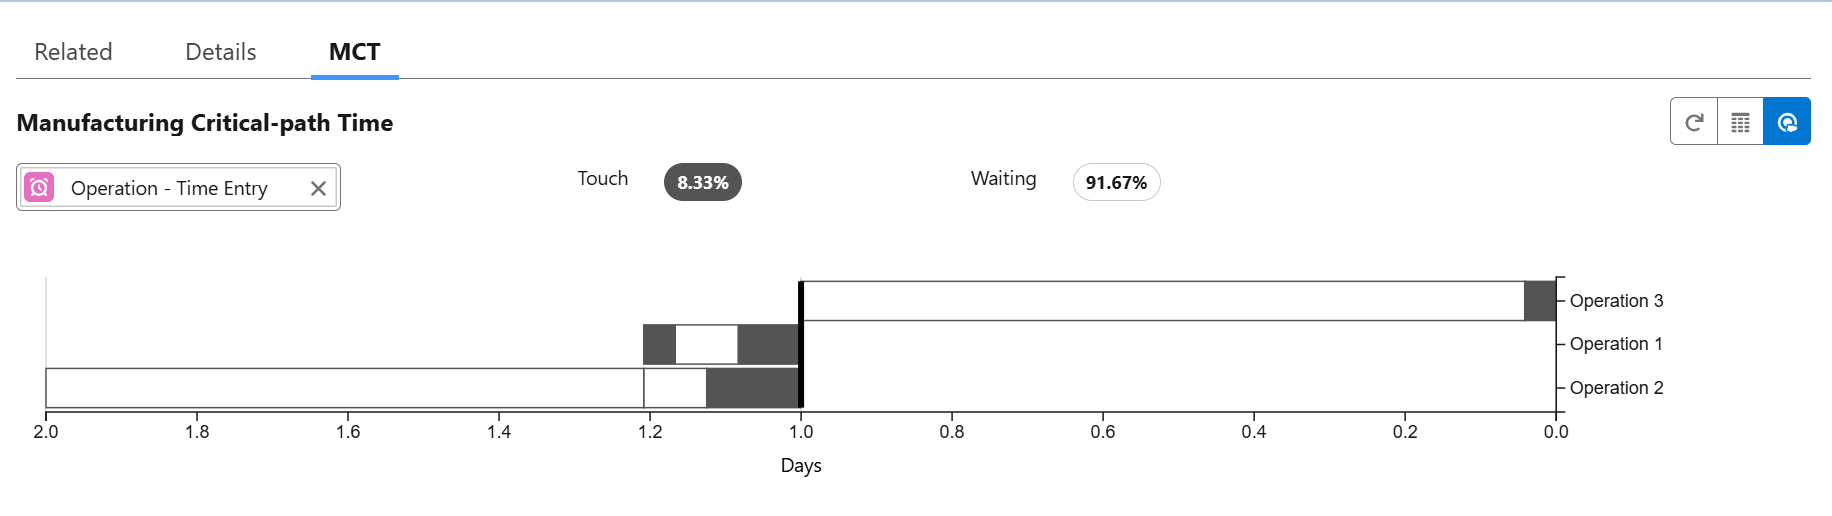Screen dimensions: 1832x516
Task: Click the white gap in Operation 1 bar
Action: click(x=706, y=345)
